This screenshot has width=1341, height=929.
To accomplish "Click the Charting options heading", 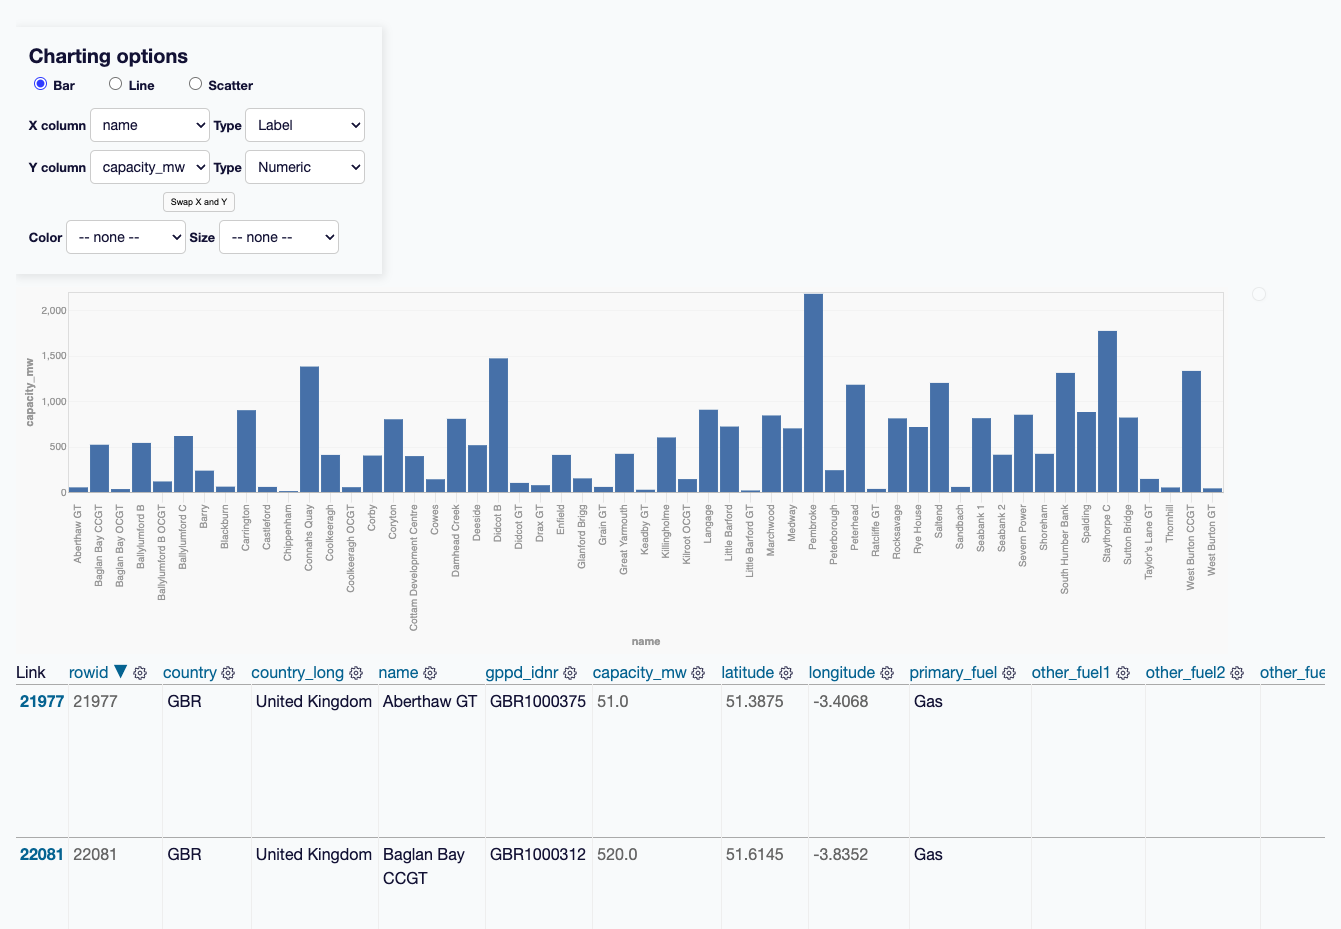I will 108,56.
